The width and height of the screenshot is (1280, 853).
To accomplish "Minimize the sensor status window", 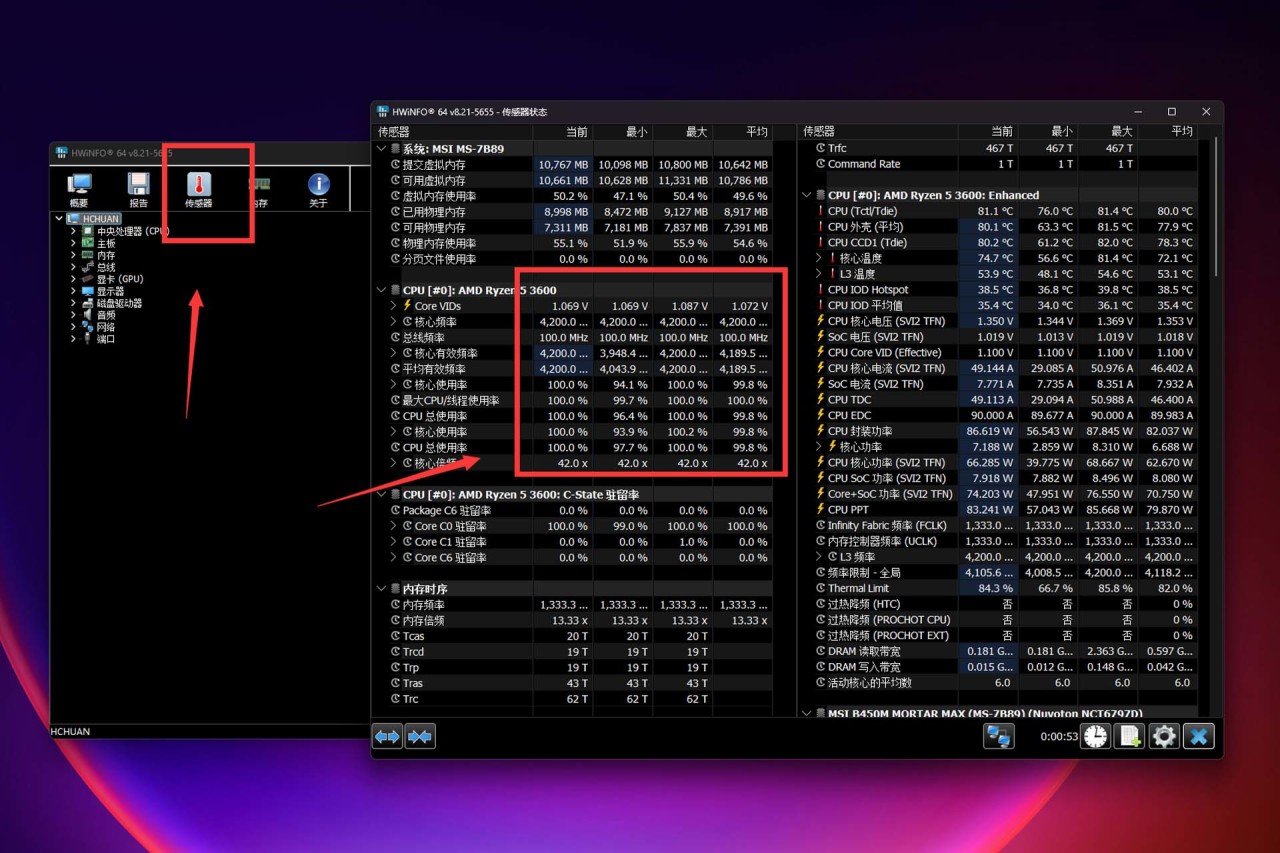I will point(1138,112).
